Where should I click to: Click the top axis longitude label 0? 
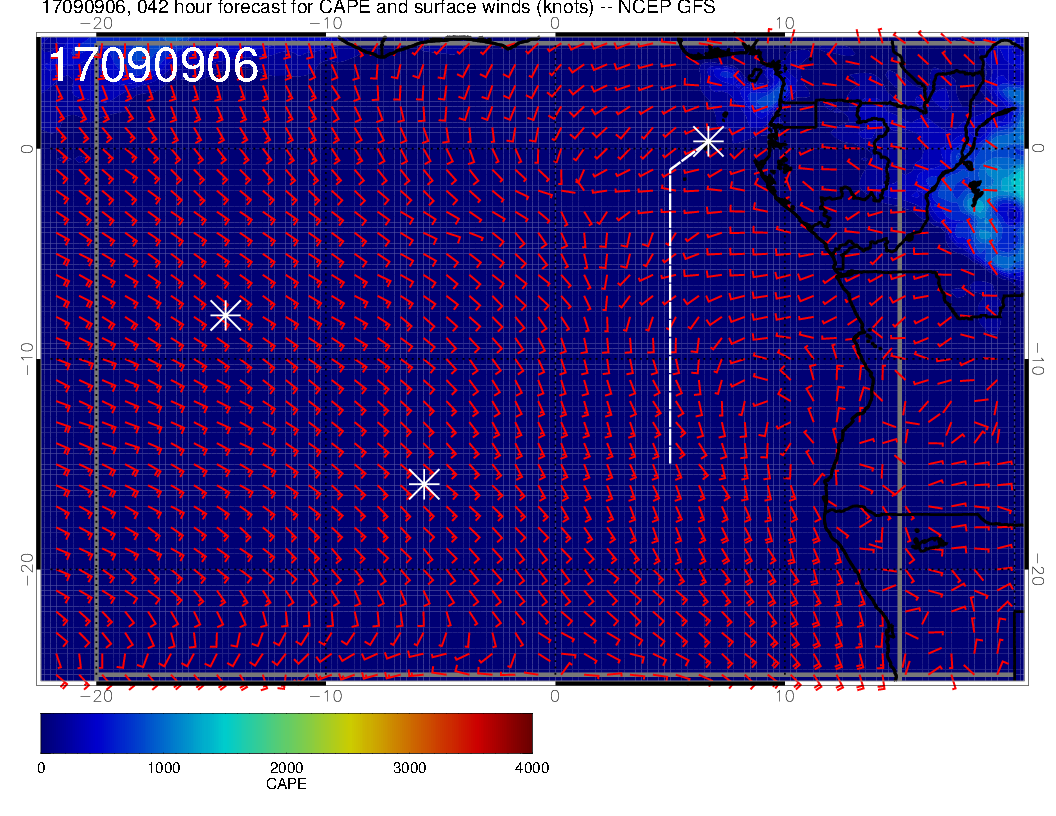click(x=555, y=24)
